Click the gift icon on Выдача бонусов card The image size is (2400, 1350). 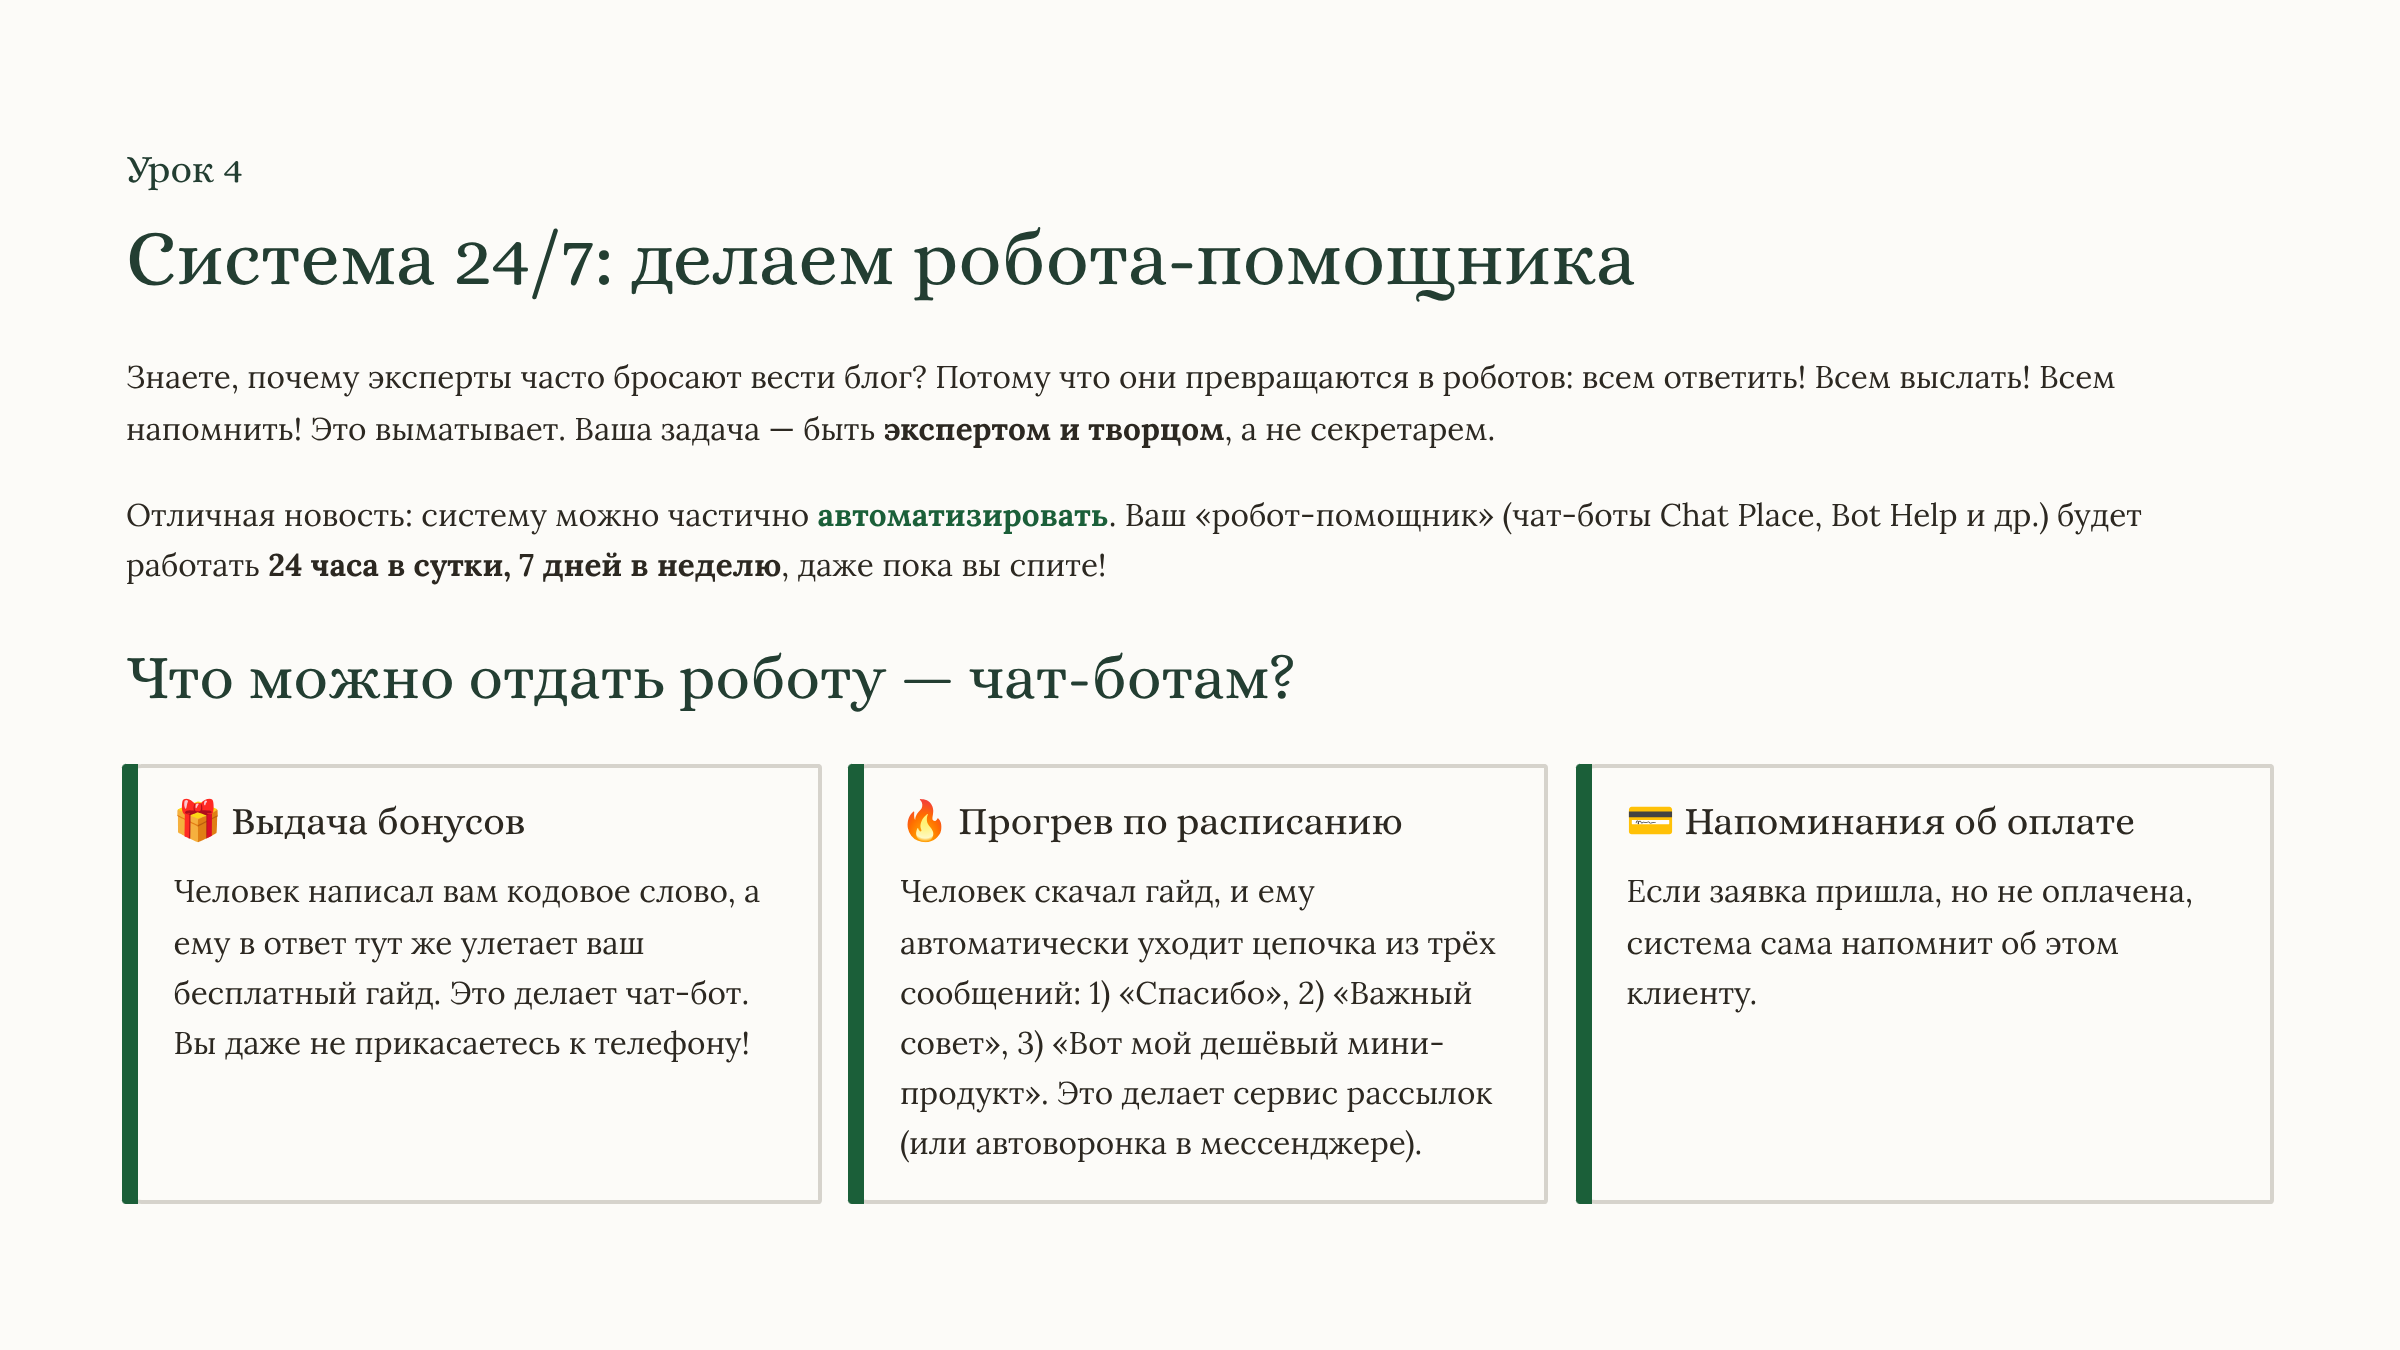pos(196,822)
